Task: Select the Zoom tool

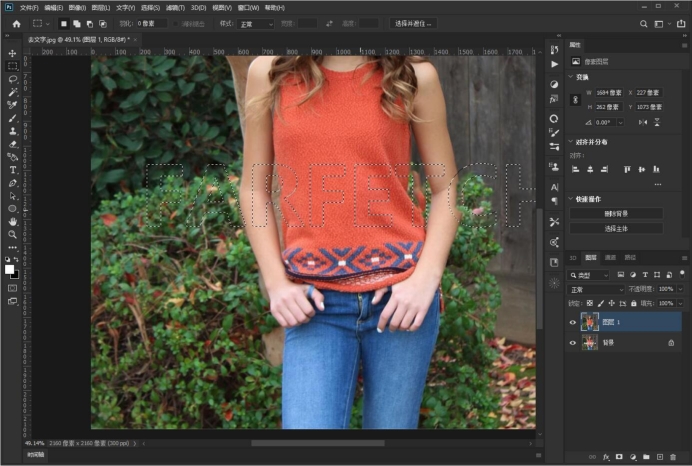Action: pos(12,234)
